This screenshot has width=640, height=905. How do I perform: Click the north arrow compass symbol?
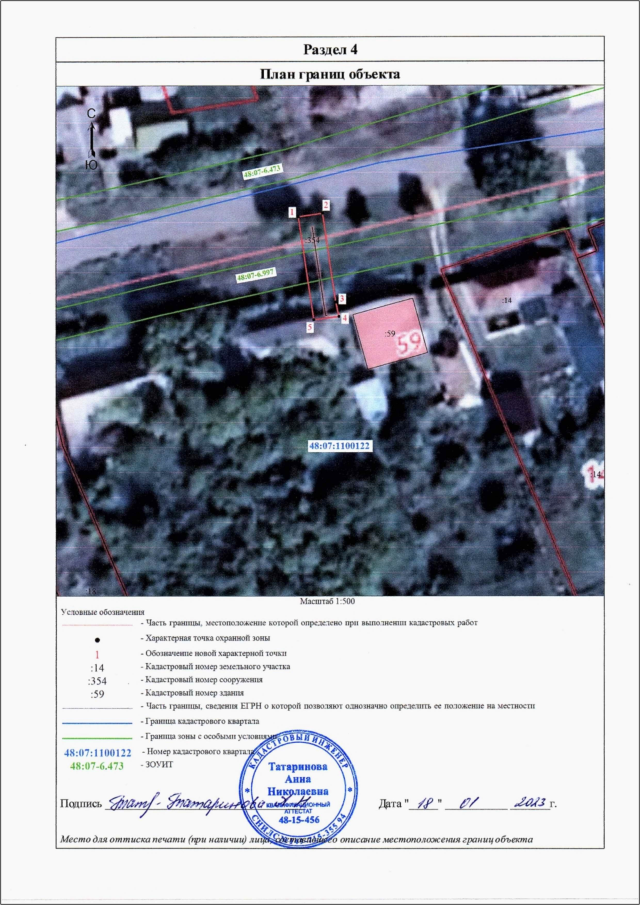click(91, 139)
